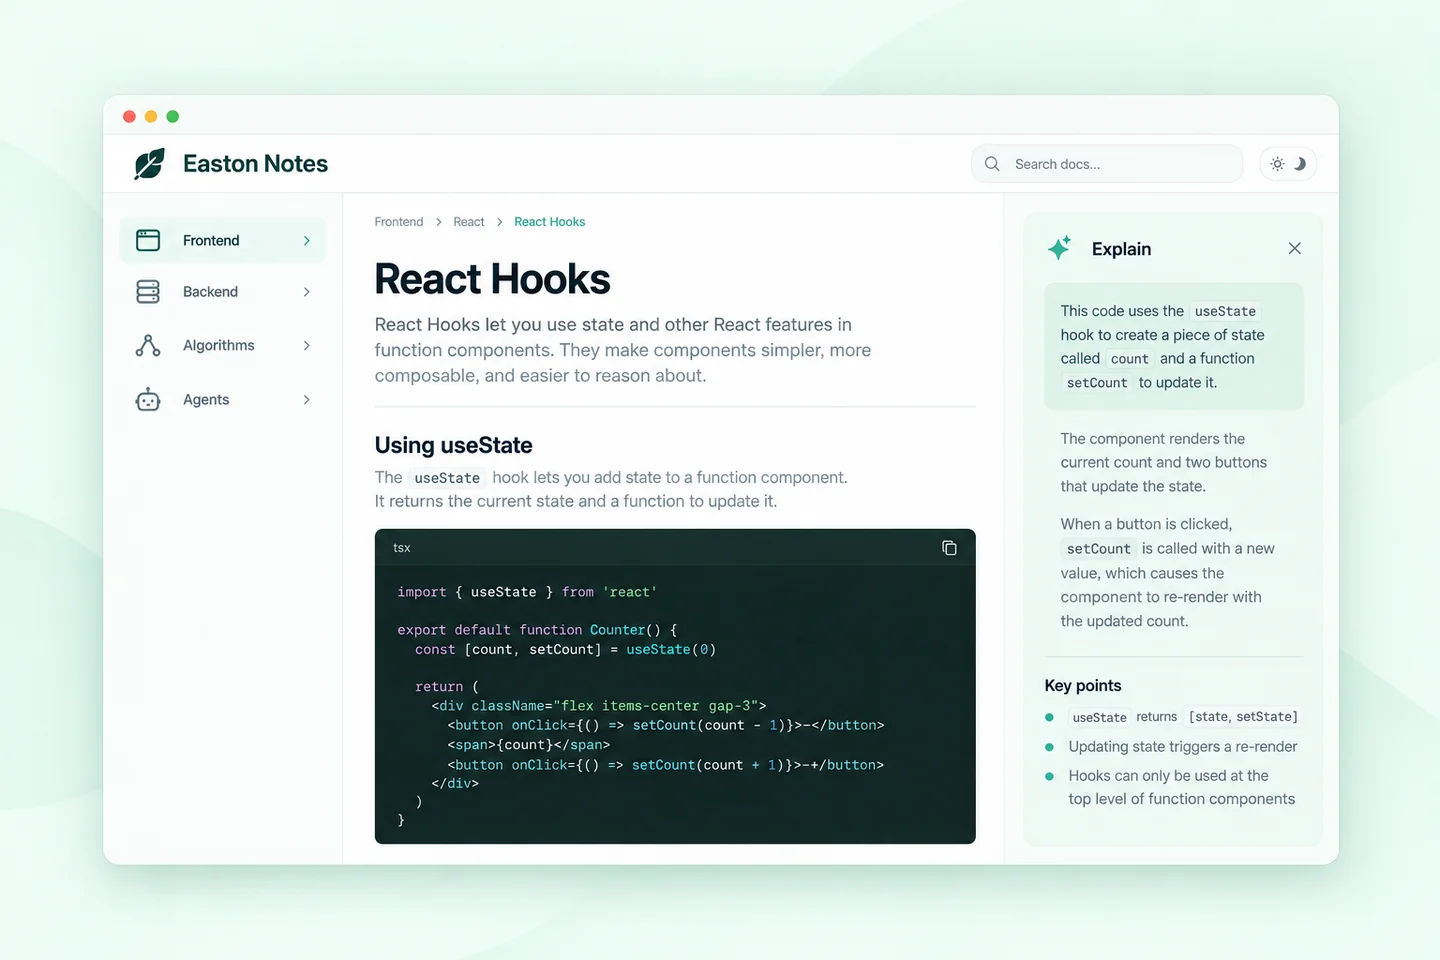Image resolution: width=1440 pixels, height=960 pixels.
Task: Click the export default function Counter line
Action: [x=537, y=630]
